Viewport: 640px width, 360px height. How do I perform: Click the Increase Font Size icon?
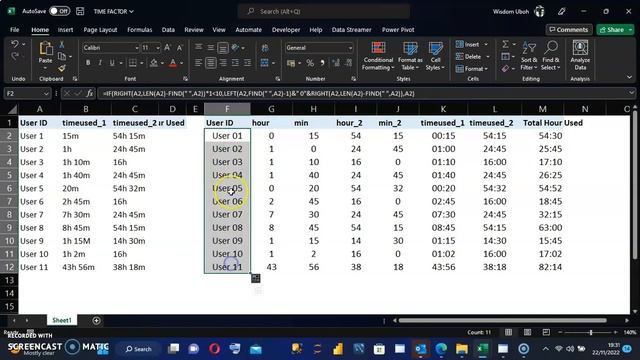[x=167, y=48]
